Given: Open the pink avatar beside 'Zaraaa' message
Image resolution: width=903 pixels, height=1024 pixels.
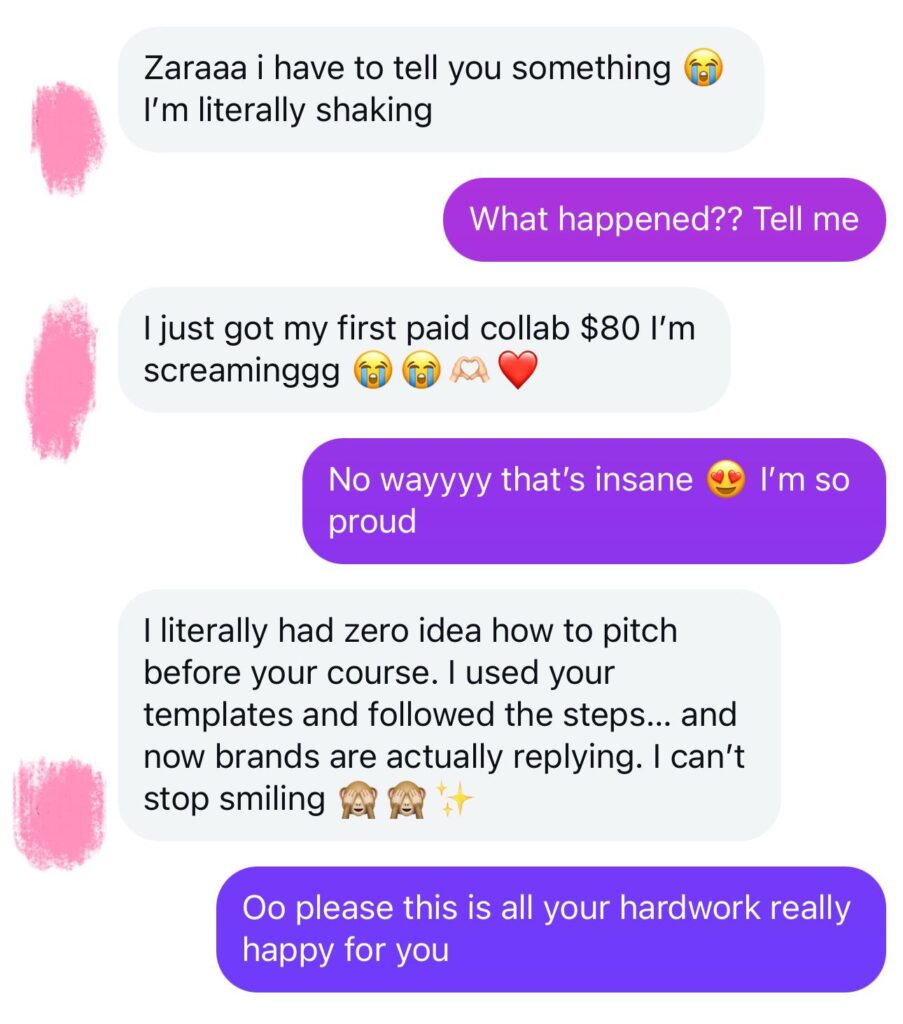Looking at the screenshot, I should coord(68,138).
